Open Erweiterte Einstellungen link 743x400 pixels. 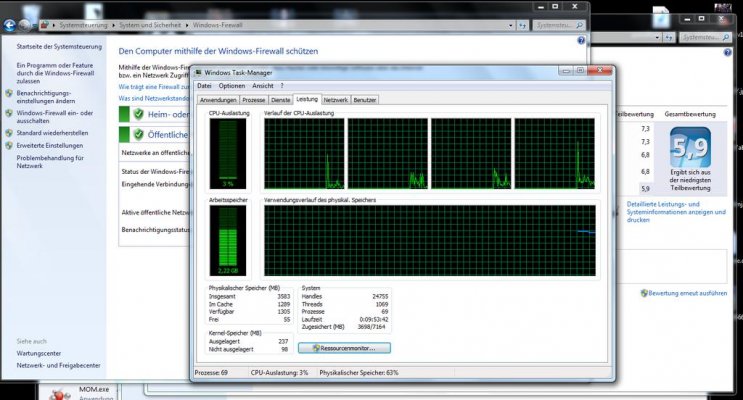(x=50, y=145)
